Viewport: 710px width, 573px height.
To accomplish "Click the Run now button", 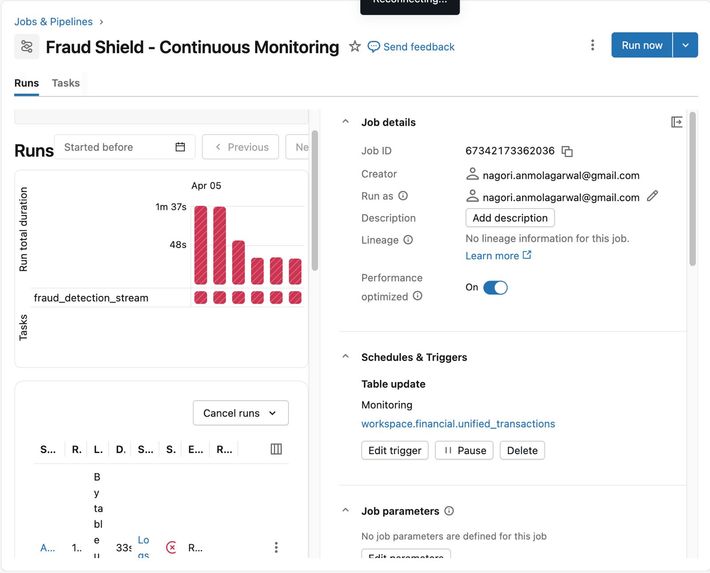I will [x=642, y=45].
